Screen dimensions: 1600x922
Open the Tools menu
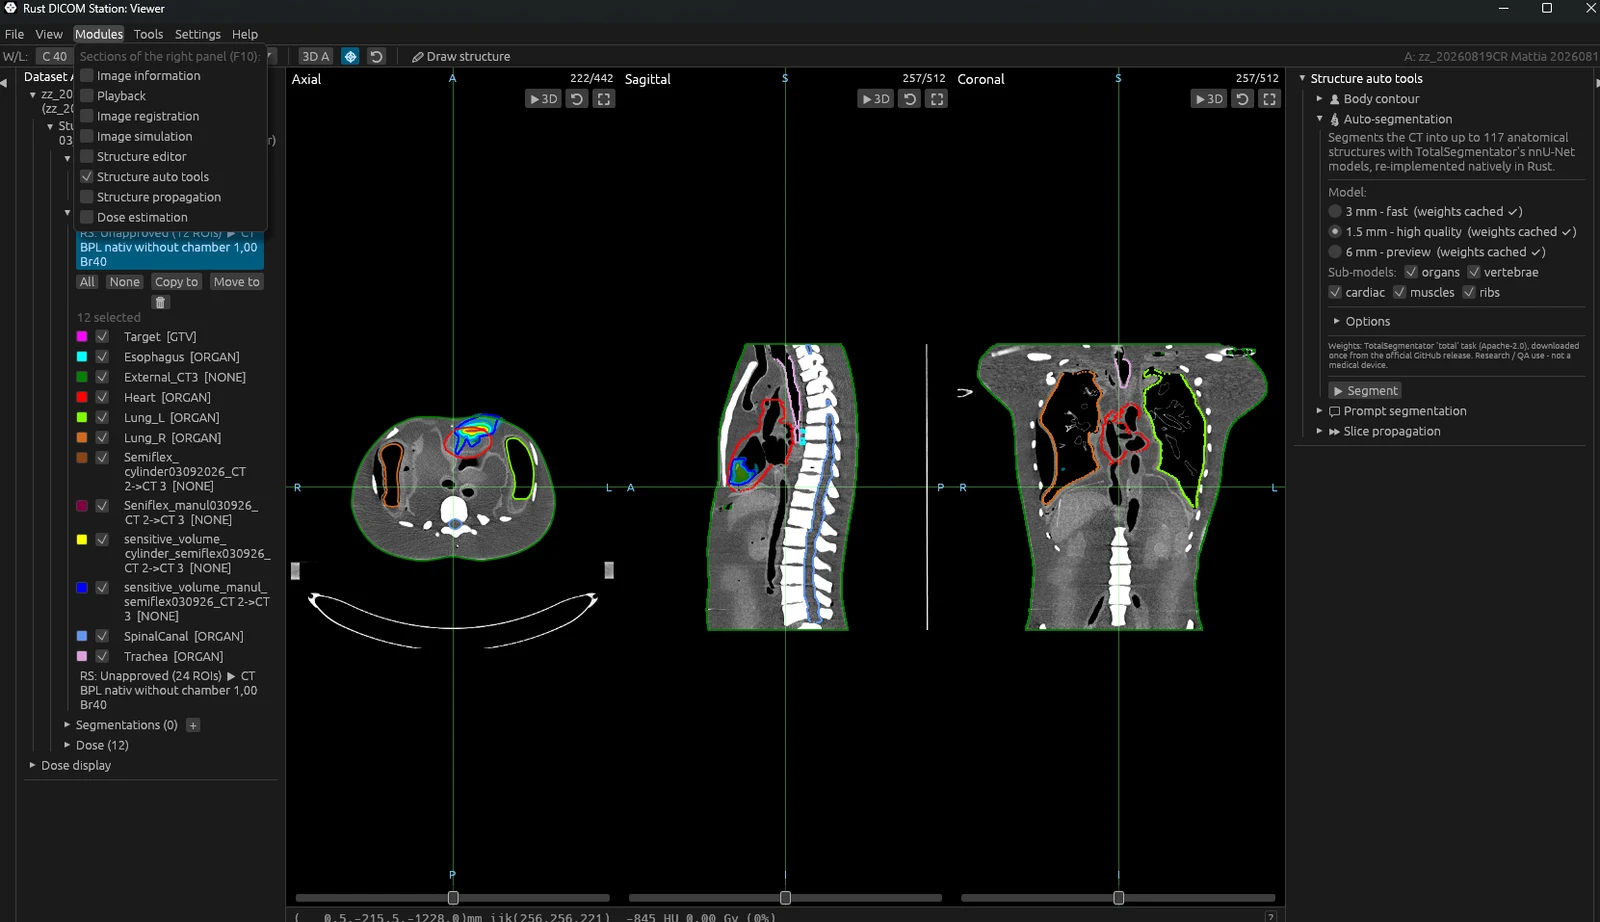148,34
